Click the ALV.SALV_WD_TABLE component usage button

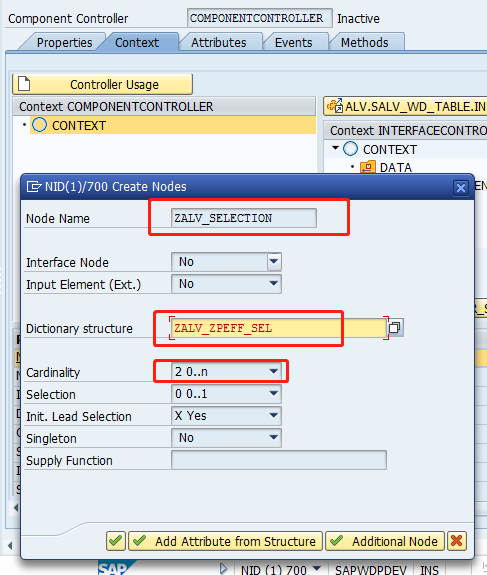point(405,106)
